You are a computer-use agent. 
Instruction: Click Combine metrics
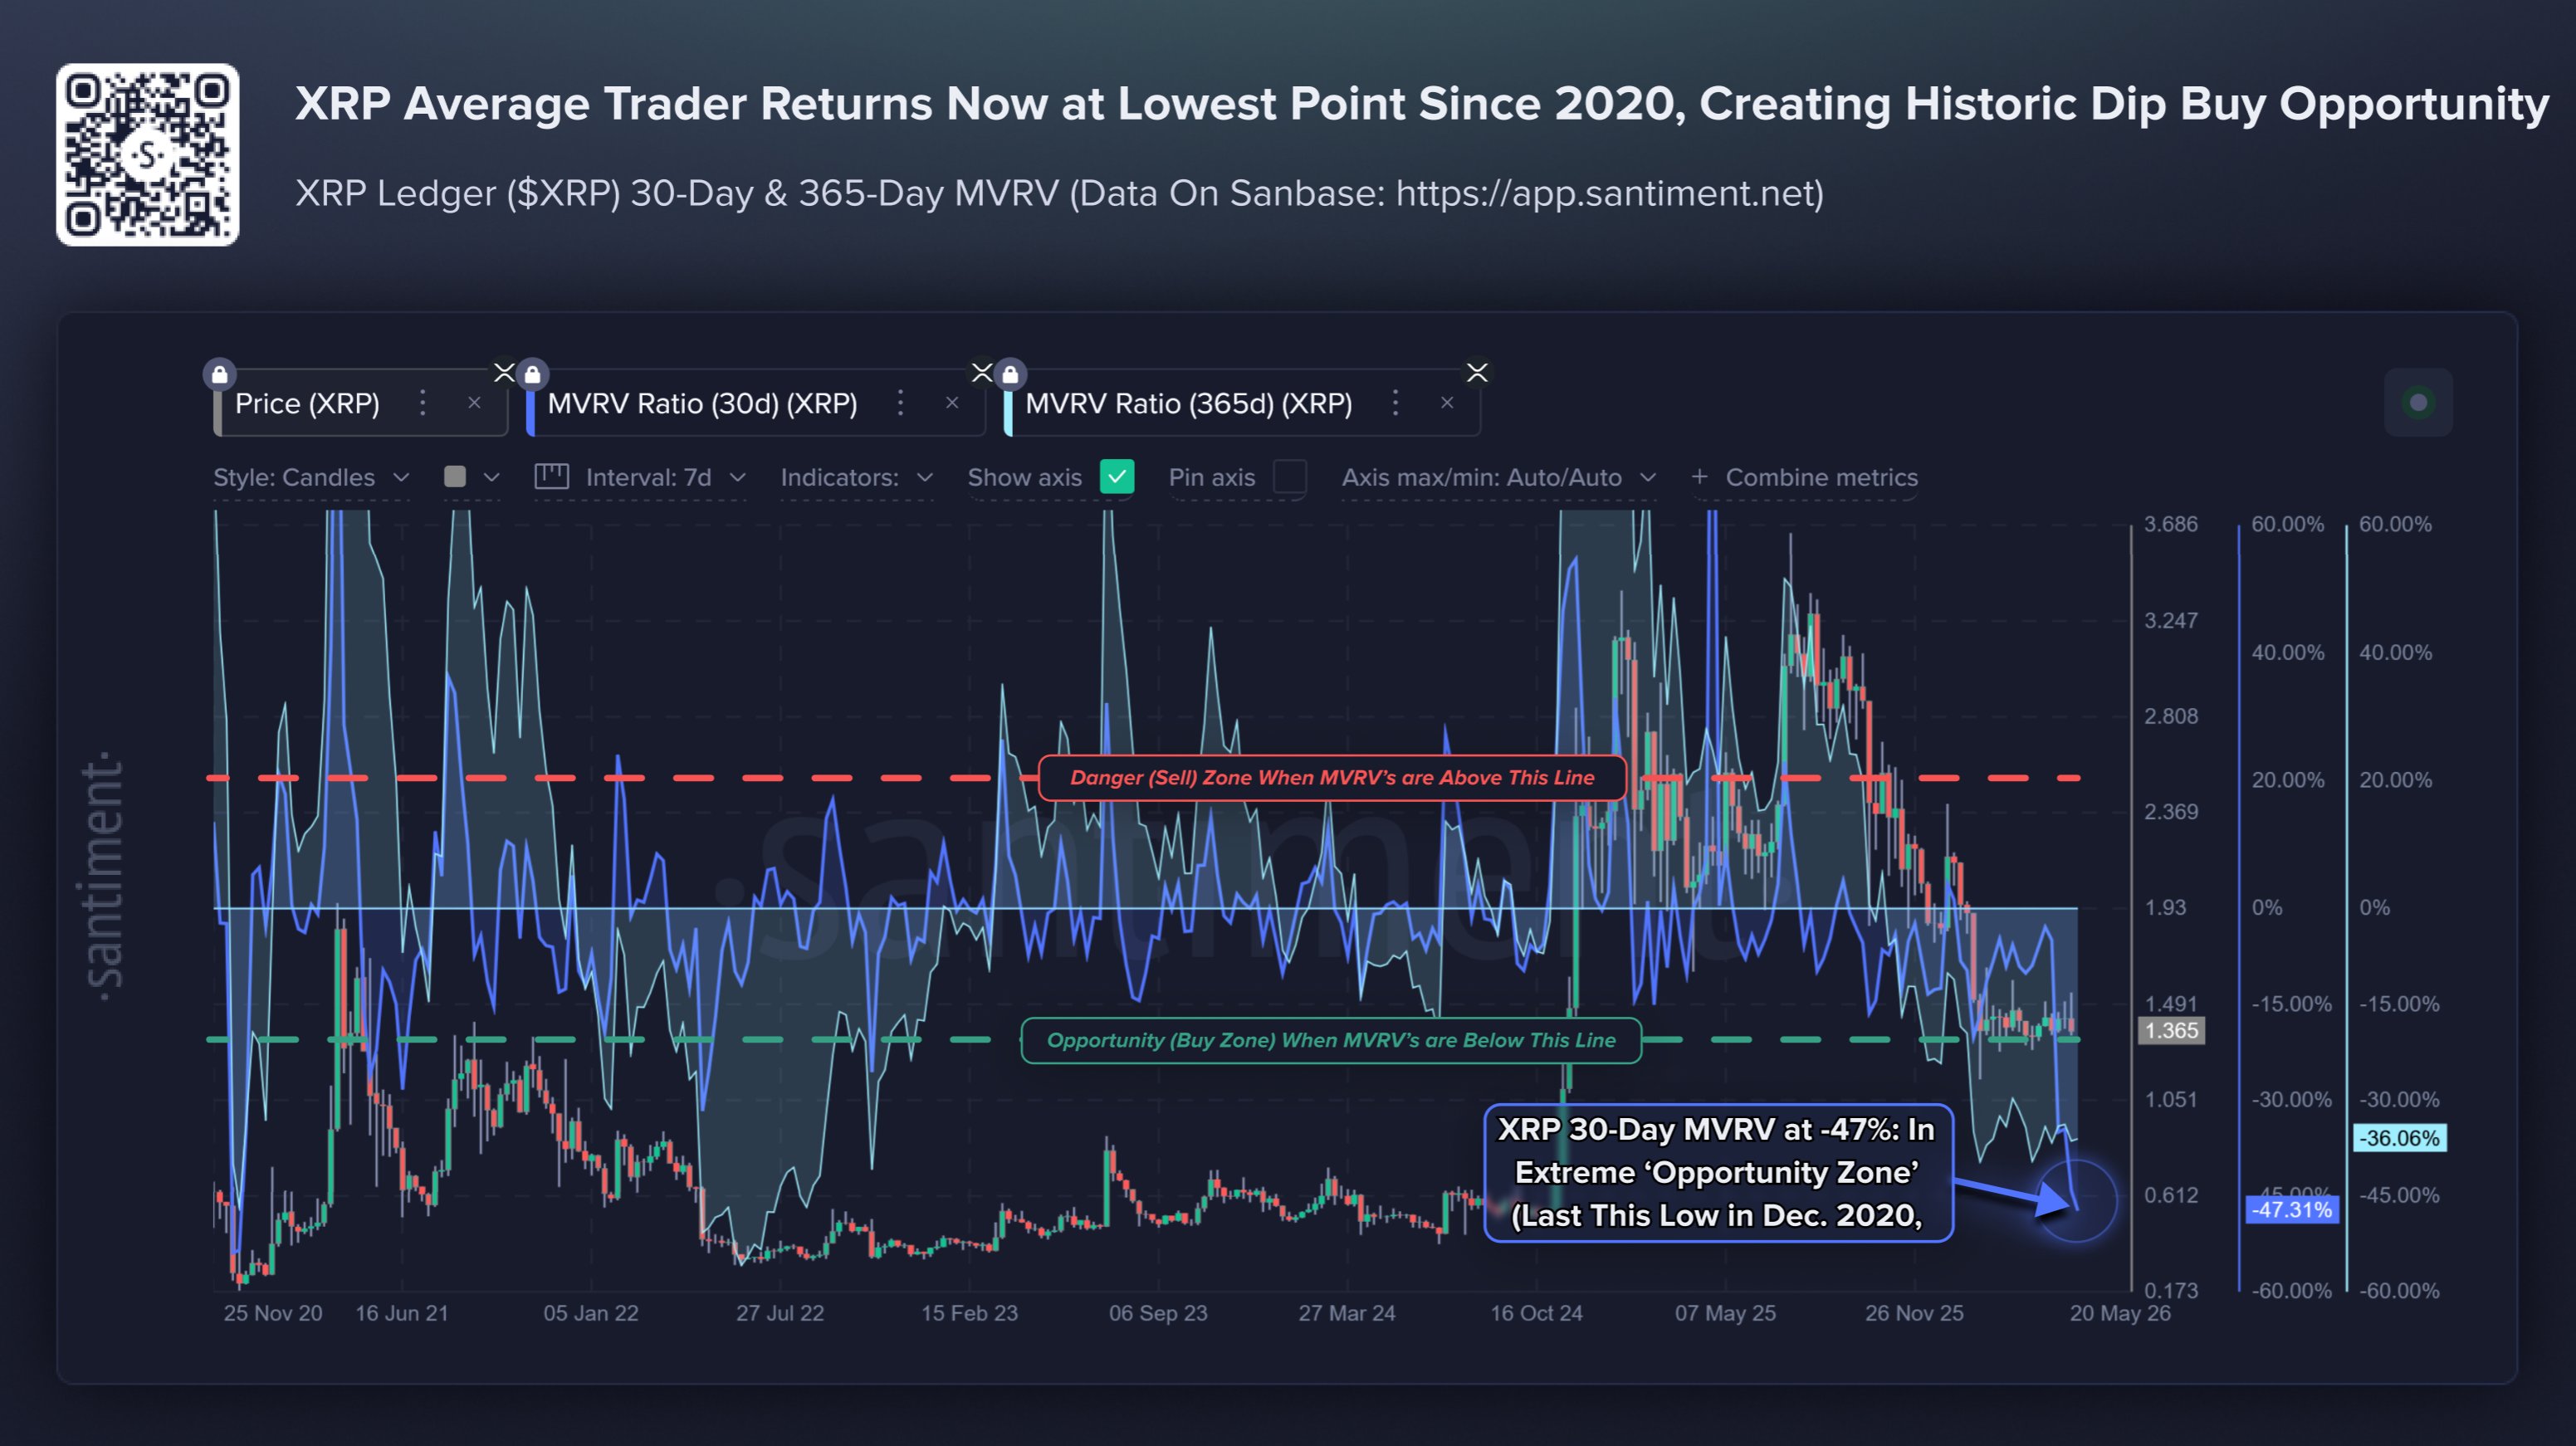coord(1821,477)
